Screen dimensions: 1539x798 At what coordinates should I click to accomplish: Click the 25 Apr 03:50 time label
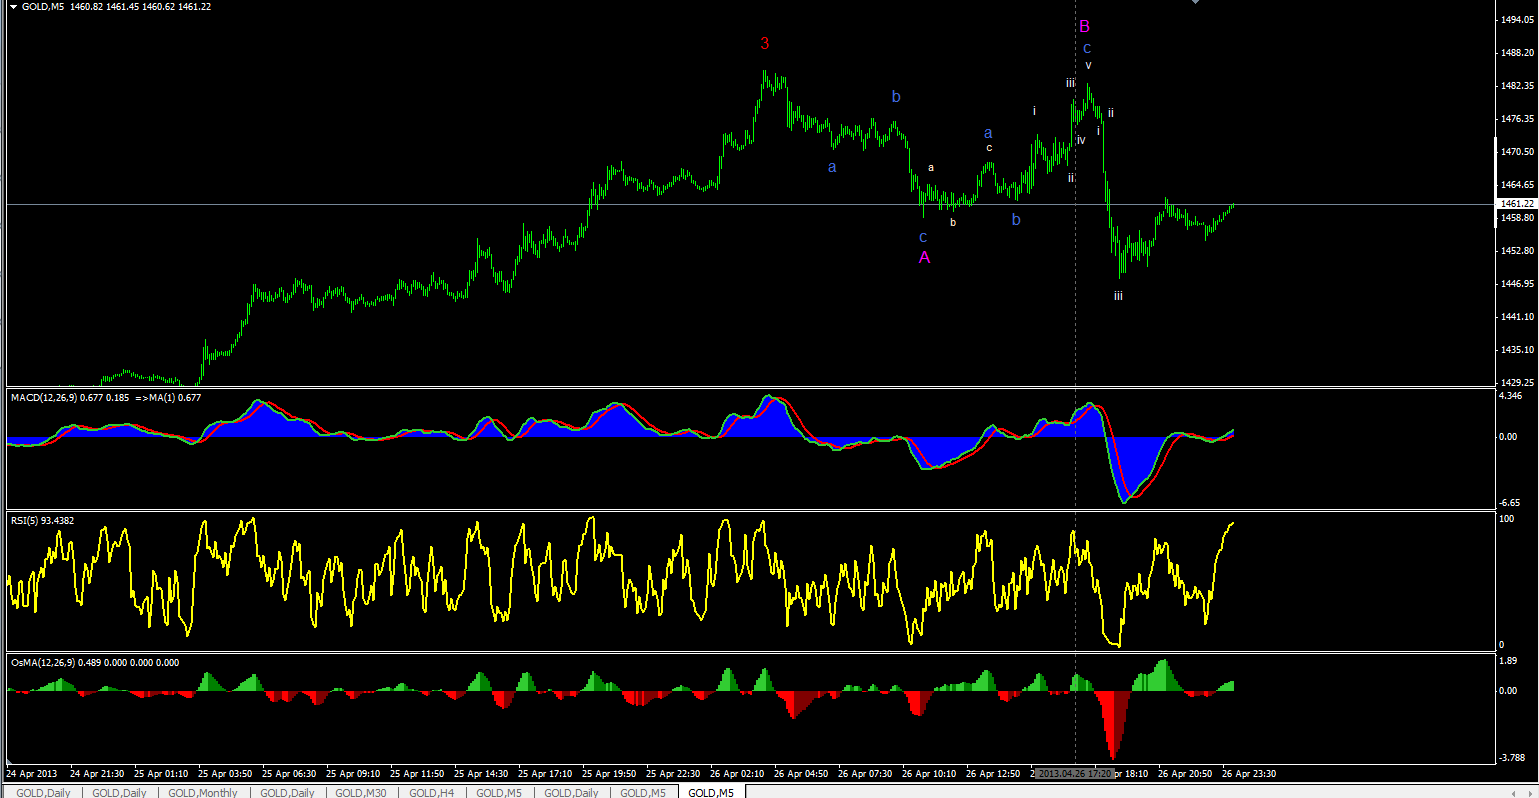225,774
